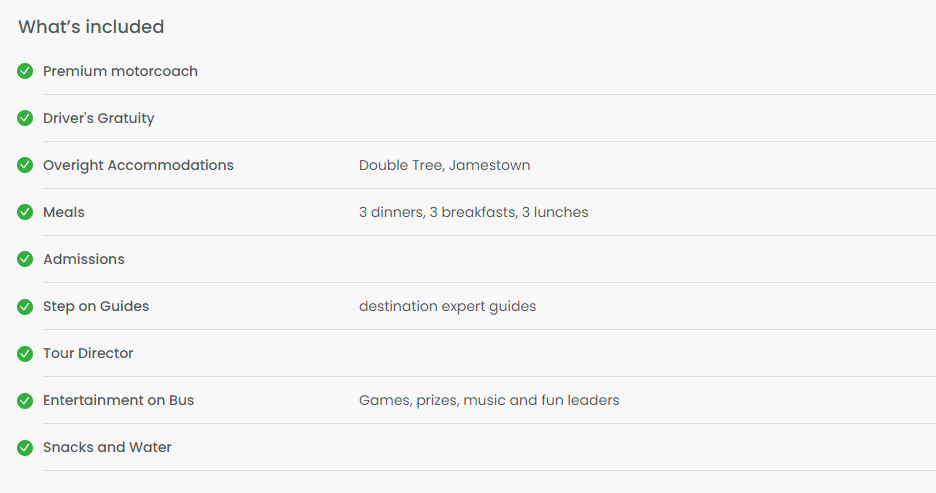Click destination expert guides description
Viewport: 936px width, 493px height.
[447, 306]
